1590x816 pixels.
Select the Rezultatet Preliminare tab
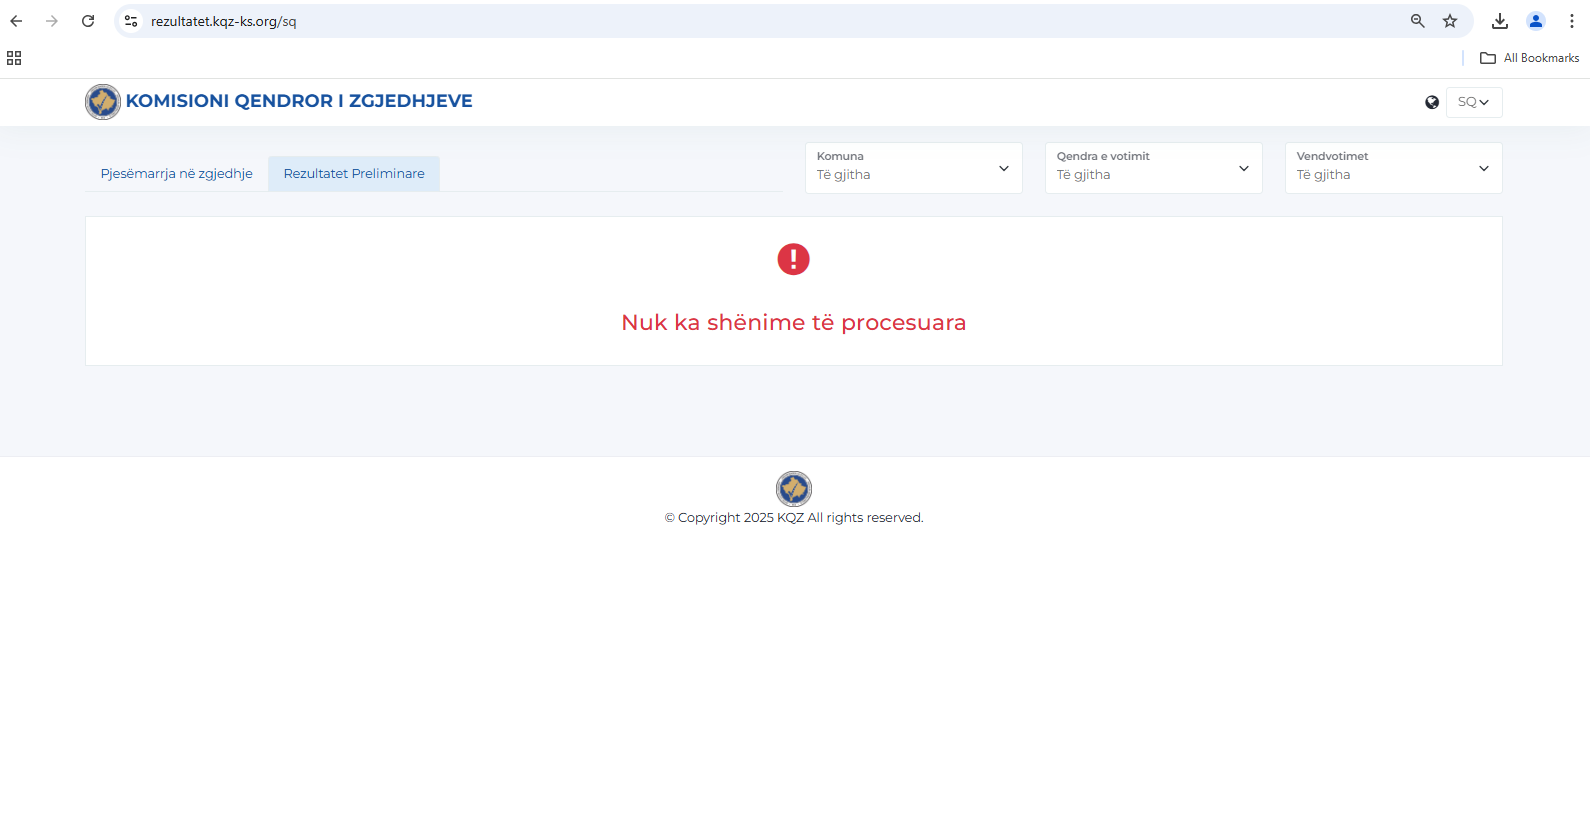click(x=354, y=174)
